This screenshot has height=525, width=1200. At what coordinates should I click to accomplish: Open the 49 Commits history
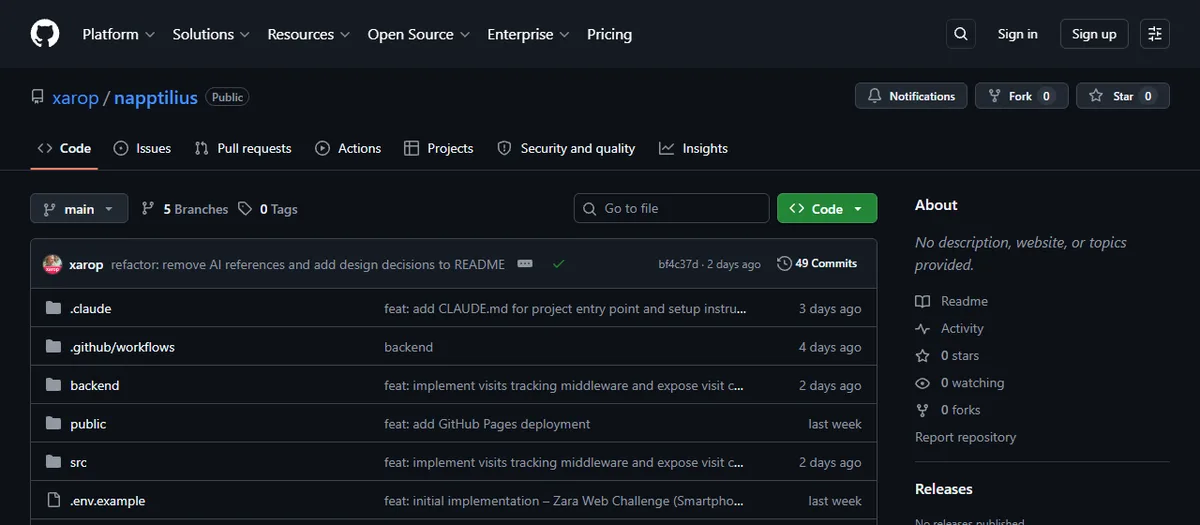coord(817,264)
